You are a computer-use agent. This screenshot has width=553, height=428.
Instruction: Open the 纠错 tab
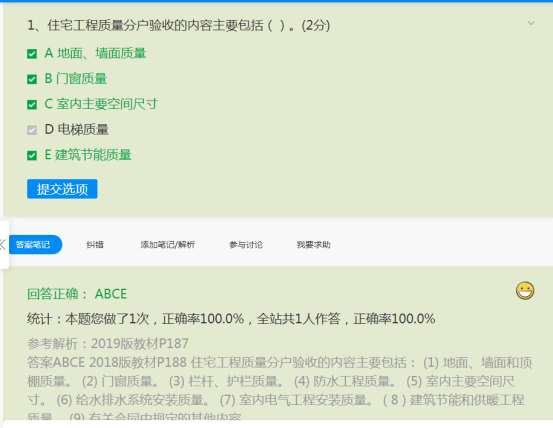pos(95,245)
